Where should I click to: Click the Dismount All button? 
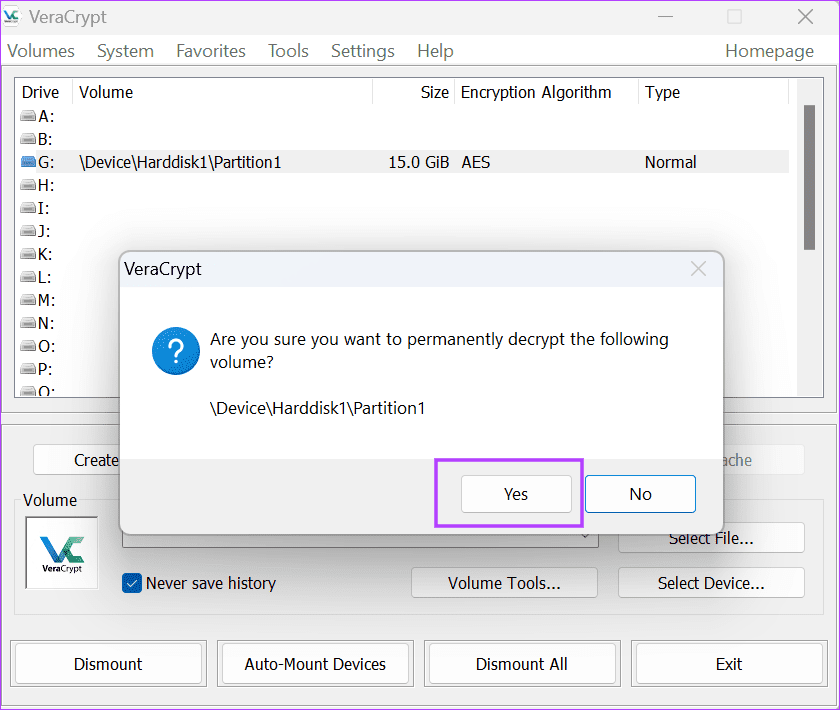(x=521, y=663)
